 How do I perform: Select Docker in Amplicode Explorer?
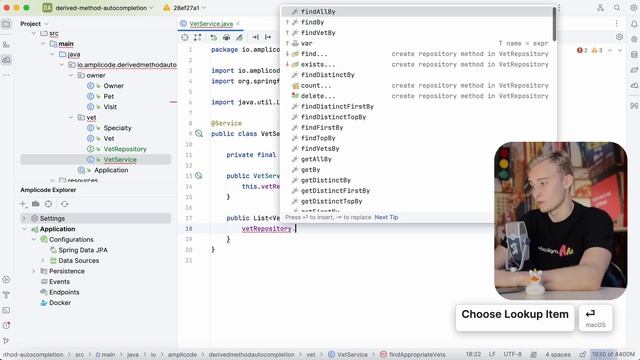tap(60, 303)
